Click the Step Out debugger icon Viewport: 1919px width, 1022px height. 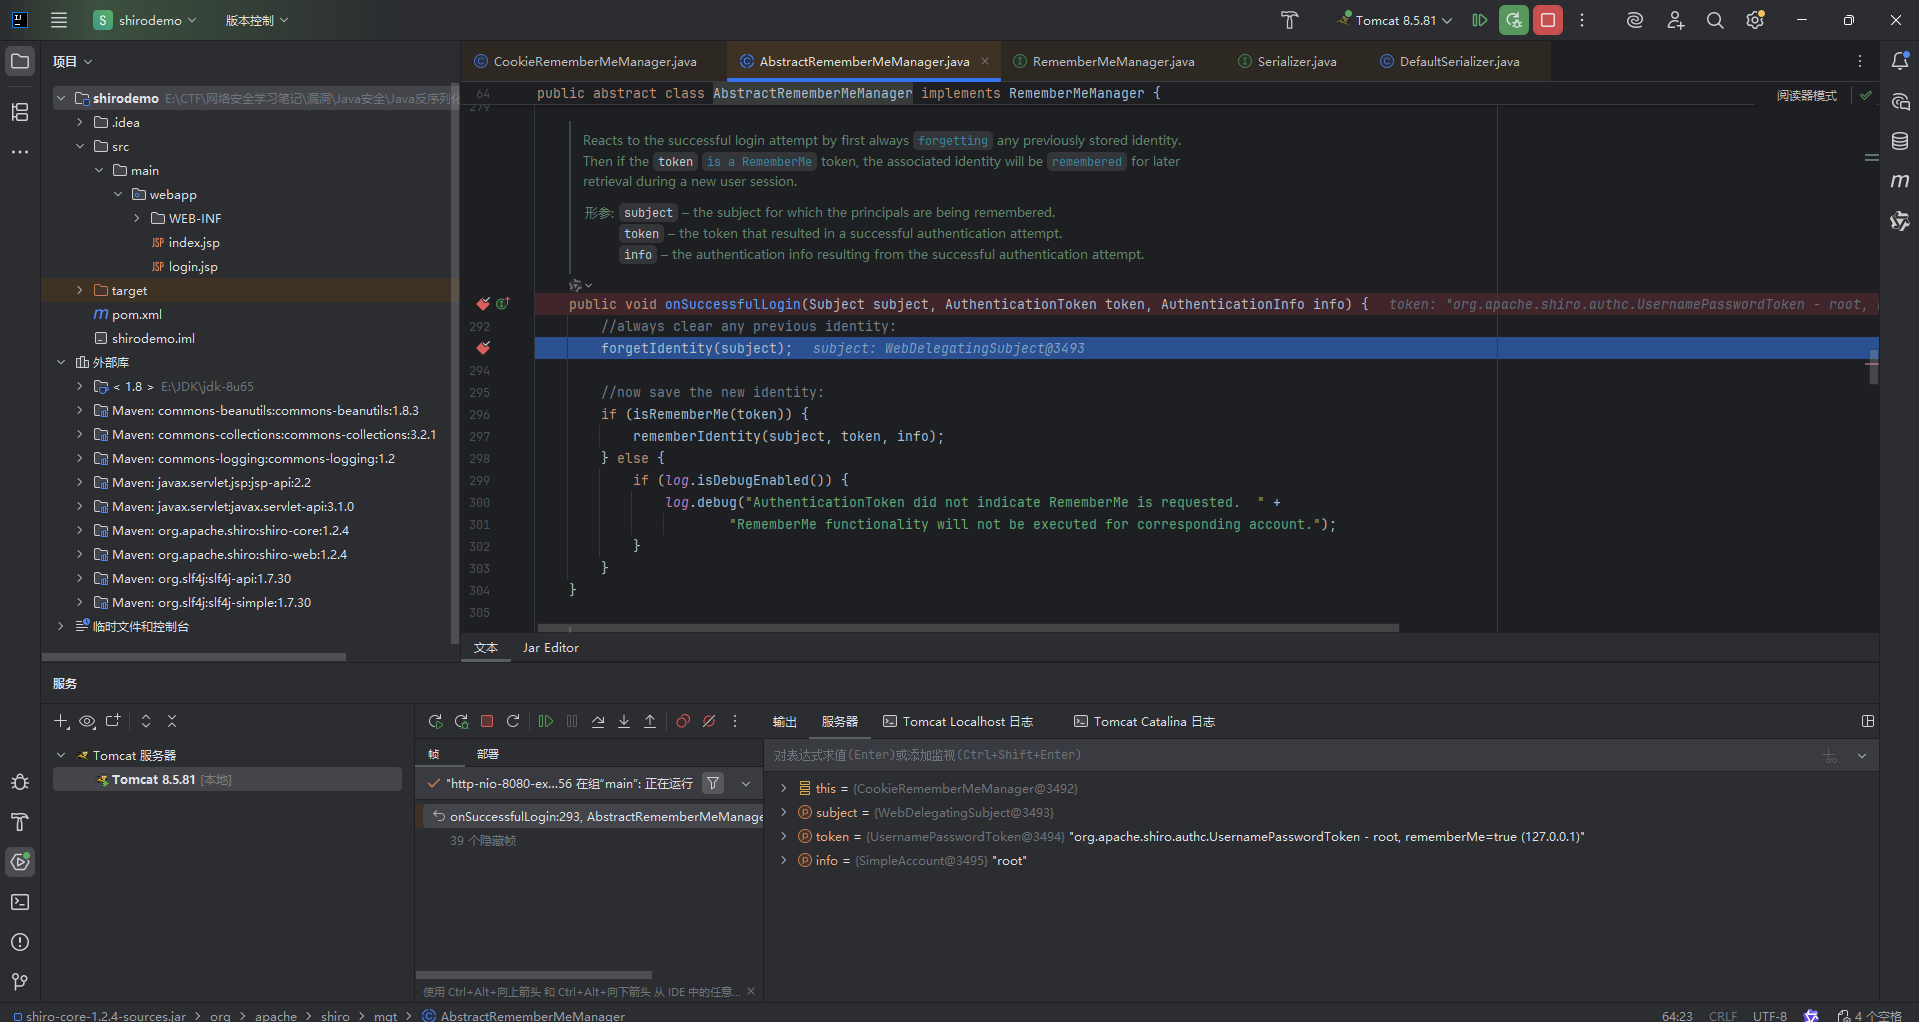650,721
